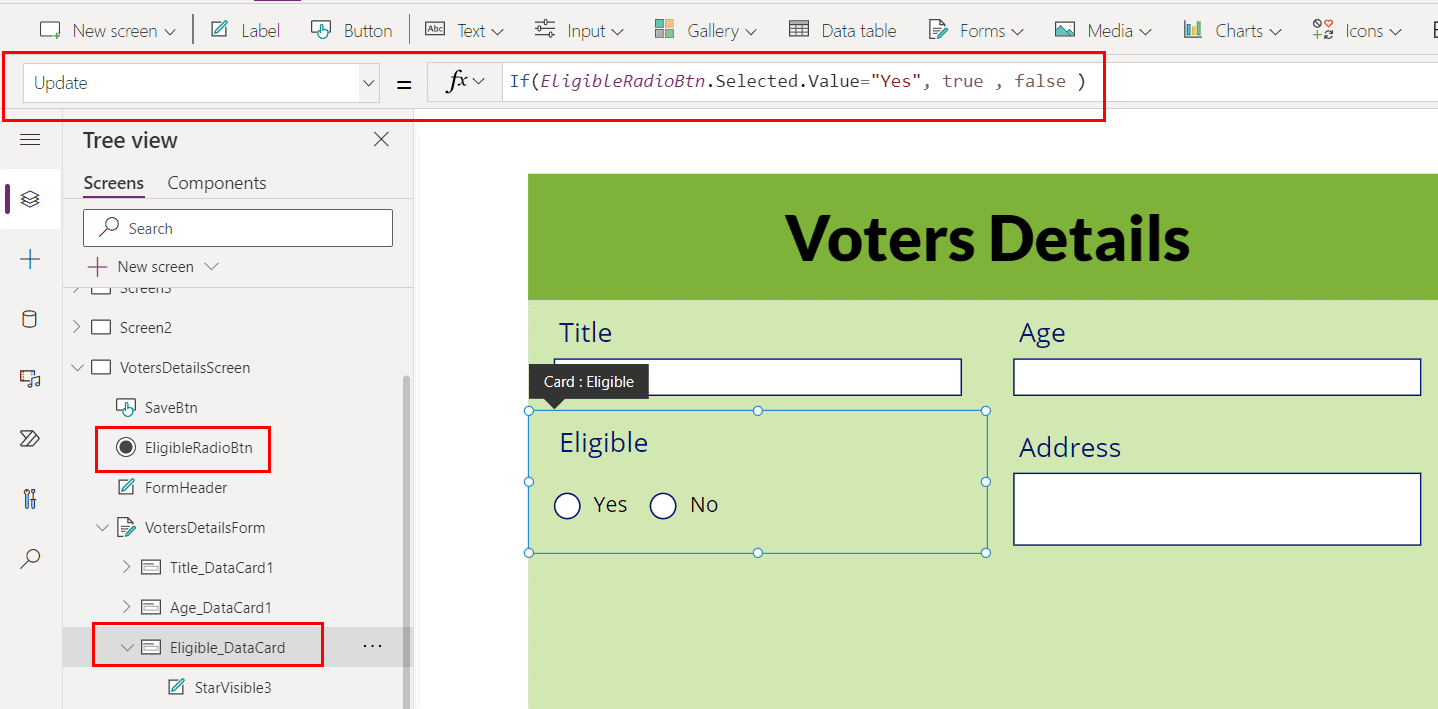Click New screen in the Tree view panel
This screenshot has width=1438, height=709.
click(152, 266)
